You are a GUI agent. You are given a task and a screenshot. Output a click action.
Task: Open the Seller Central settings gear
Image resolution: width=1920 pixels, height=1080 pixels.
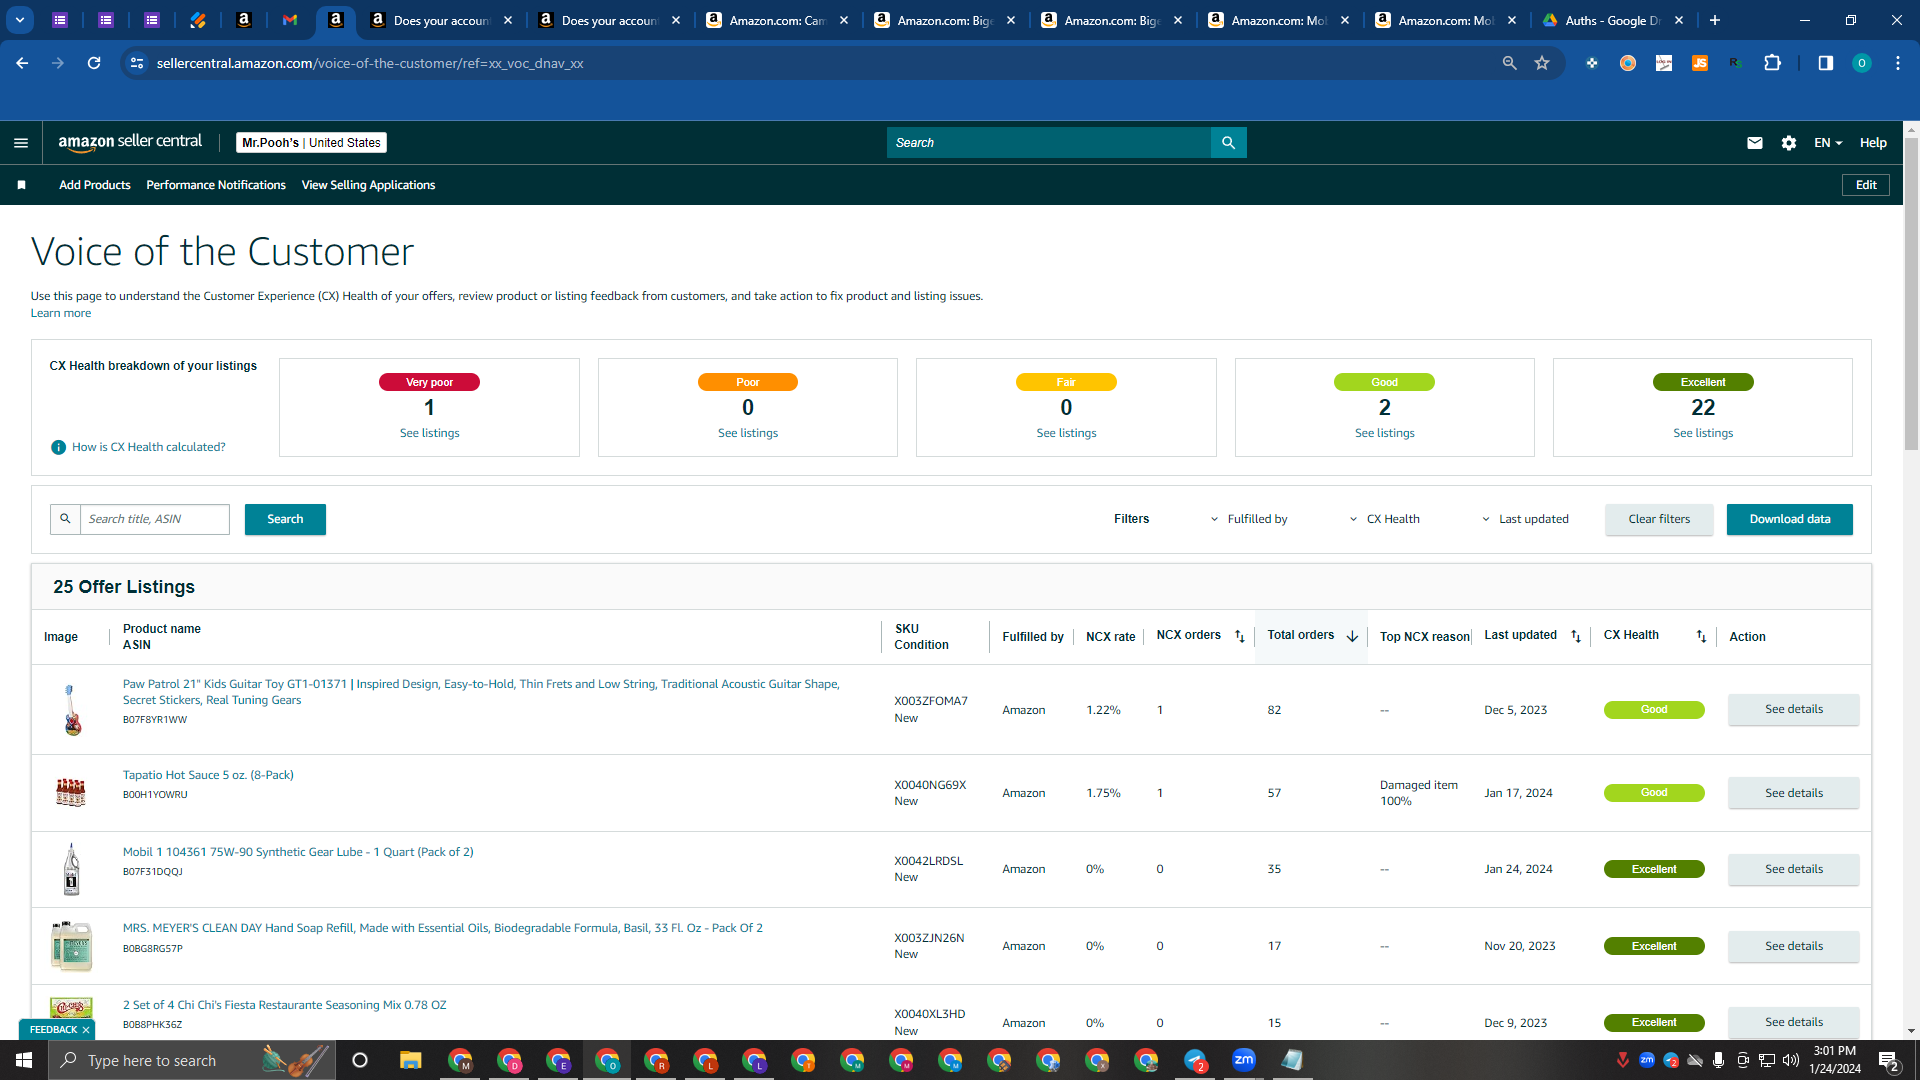tap(1789, 143)
